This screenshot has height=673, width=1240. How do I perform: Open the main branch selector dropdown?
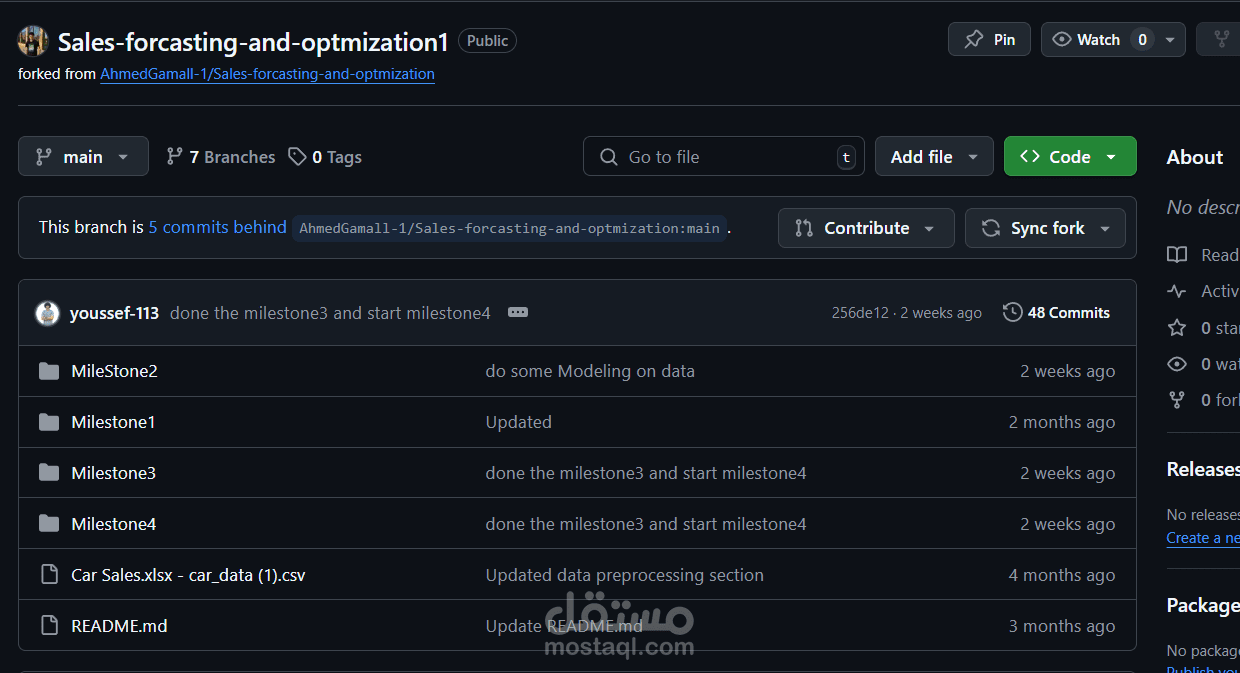pos(83,157)
